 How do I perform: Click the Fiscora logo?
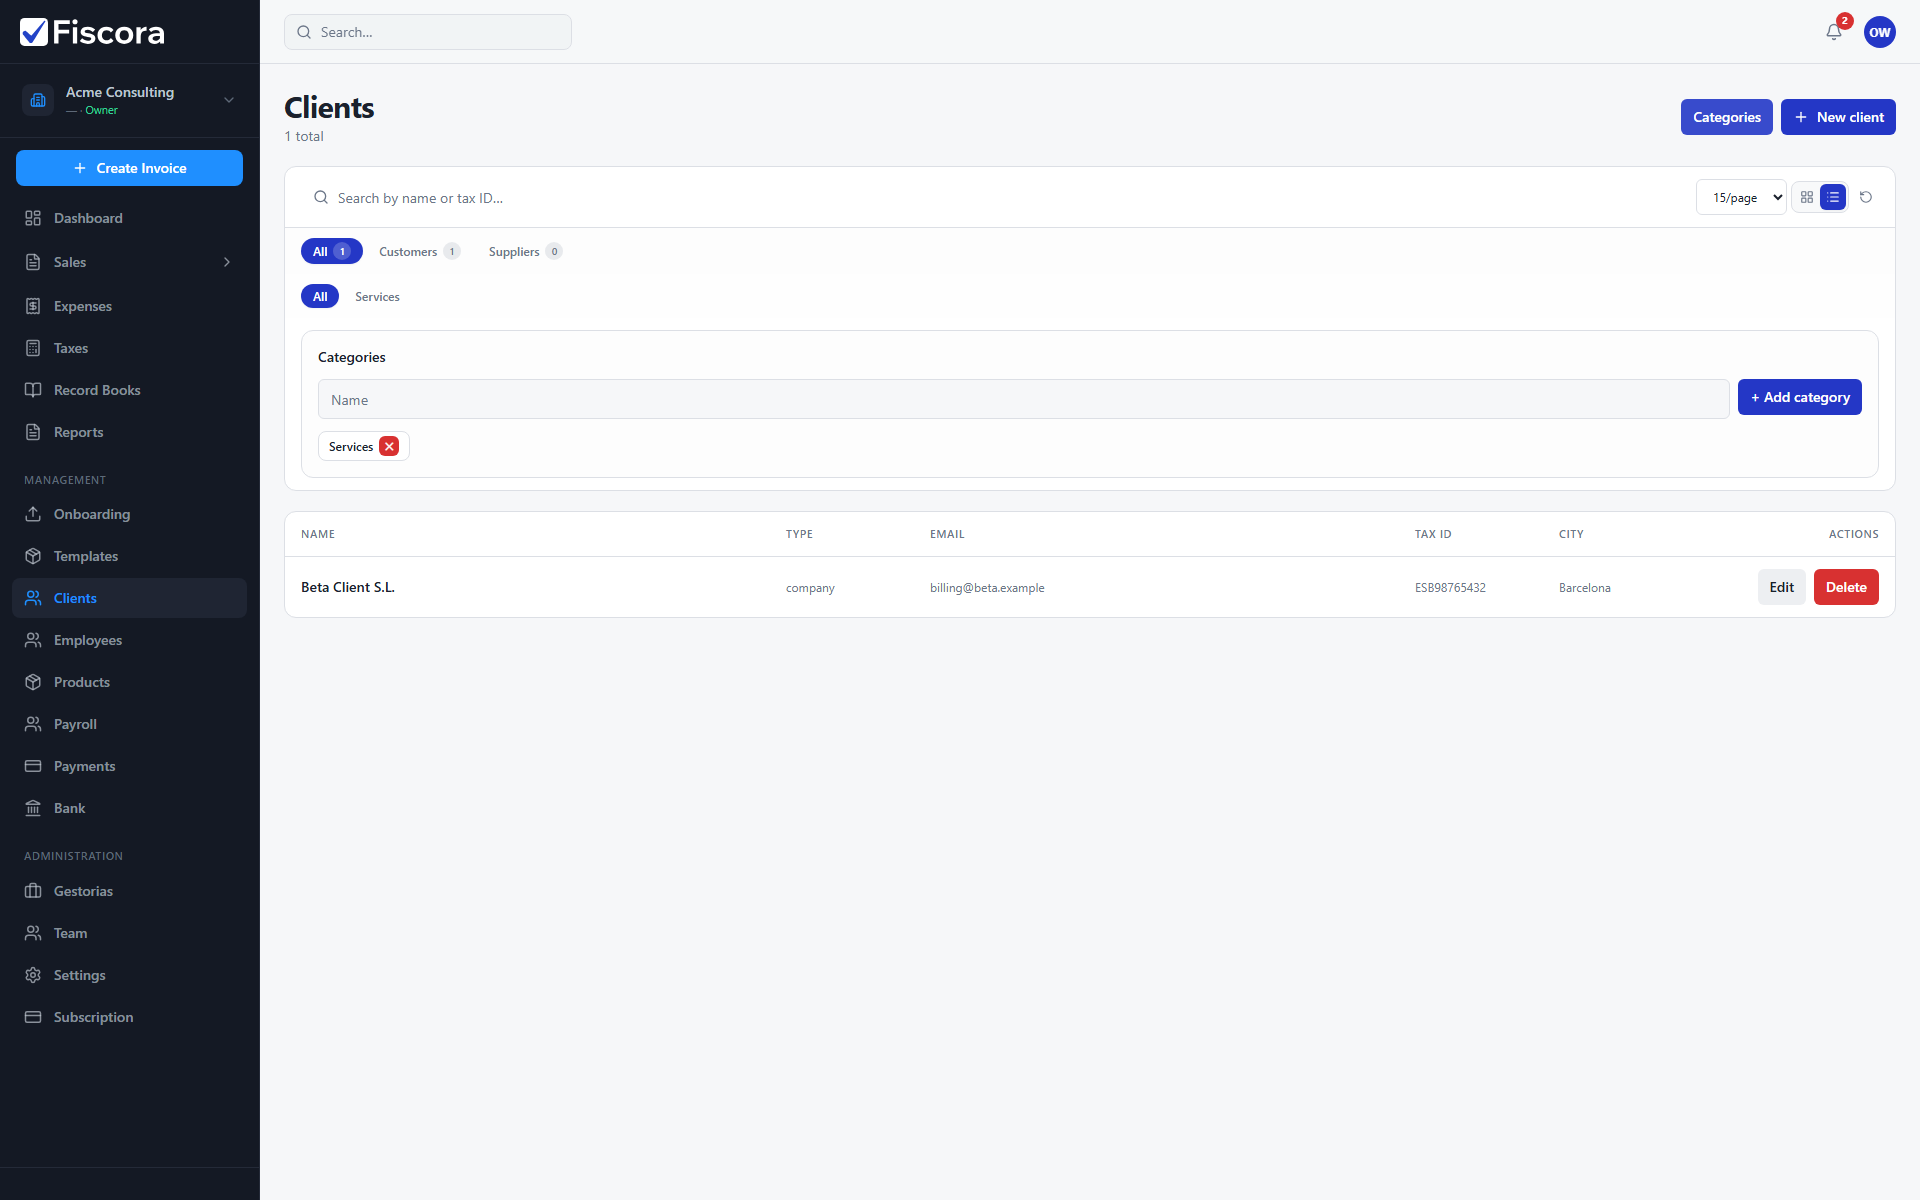point(92,32)
